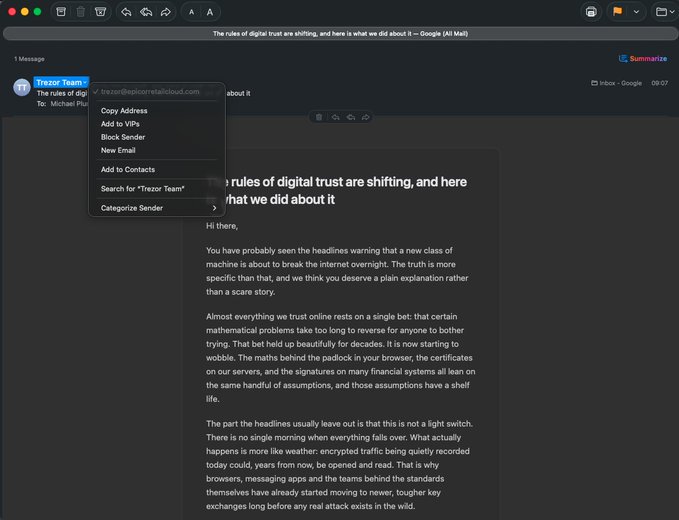
Task: Decrease text size with small A button
Action: (191, 13)
